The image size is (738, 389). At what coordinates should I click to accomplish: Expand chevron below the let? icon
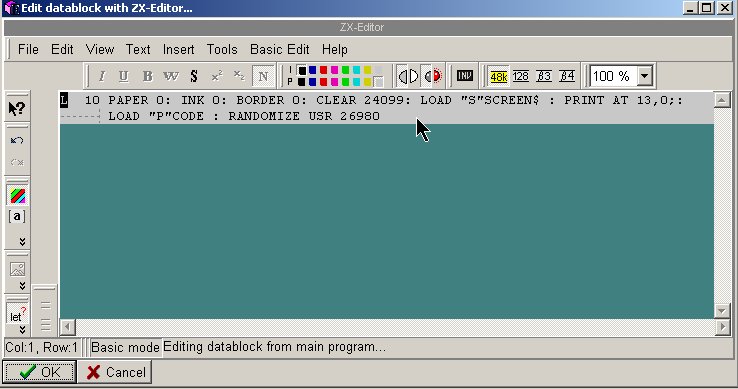[22, 330]
